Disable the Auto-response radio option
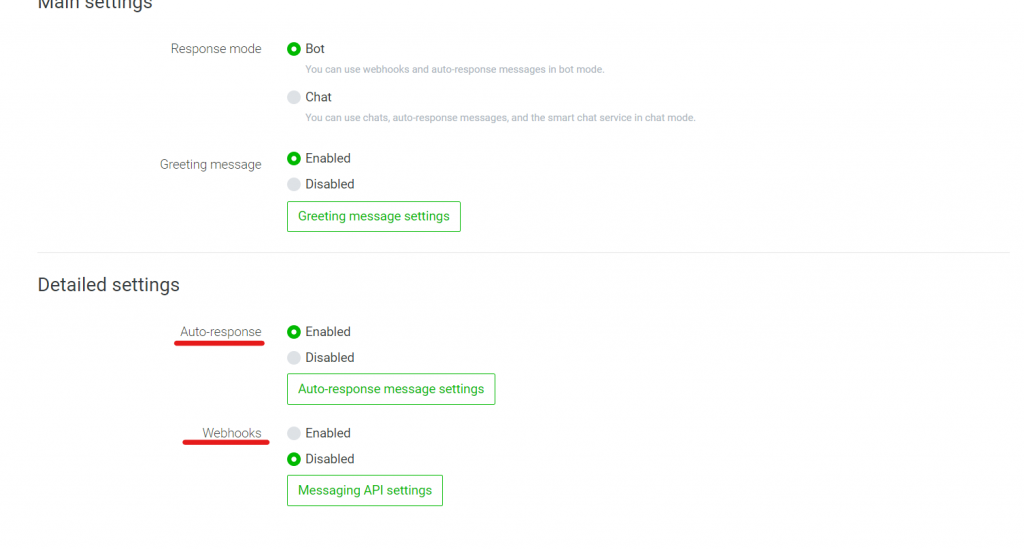 point(294,358)
